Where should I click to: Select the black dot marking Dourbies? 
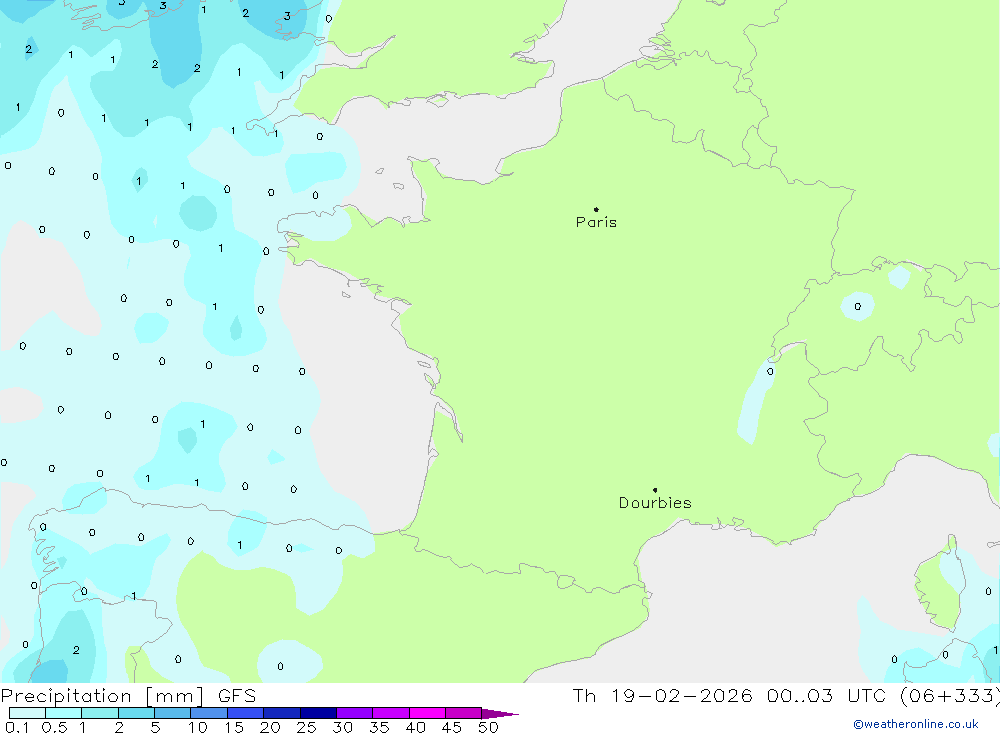(x=655, y=490)
